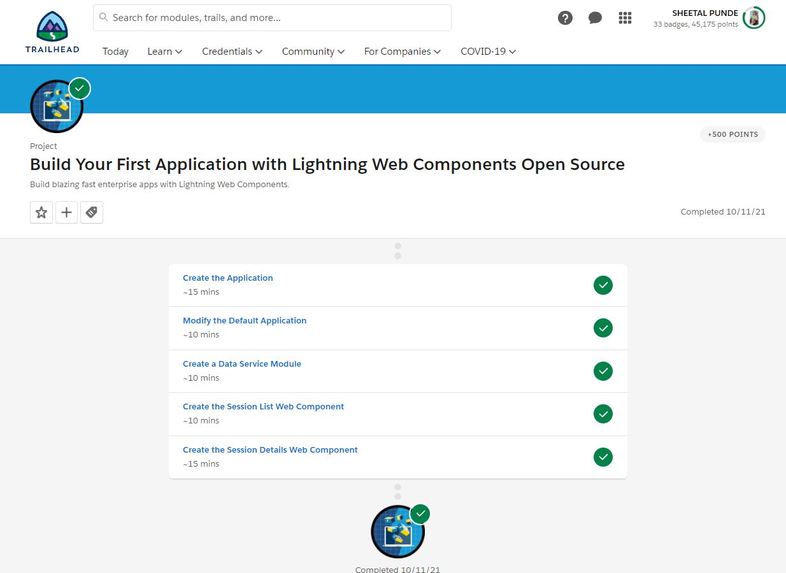This screenshot has width=786, height=573.
Task: Click the green checkmark for Create the Application
Action: (x=603, y=285)
